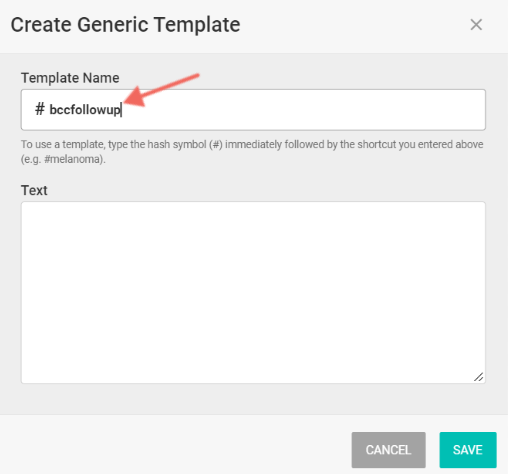The image size is (508, 474).
Task: Focus the Template Name input field
Action: (253, 110)
